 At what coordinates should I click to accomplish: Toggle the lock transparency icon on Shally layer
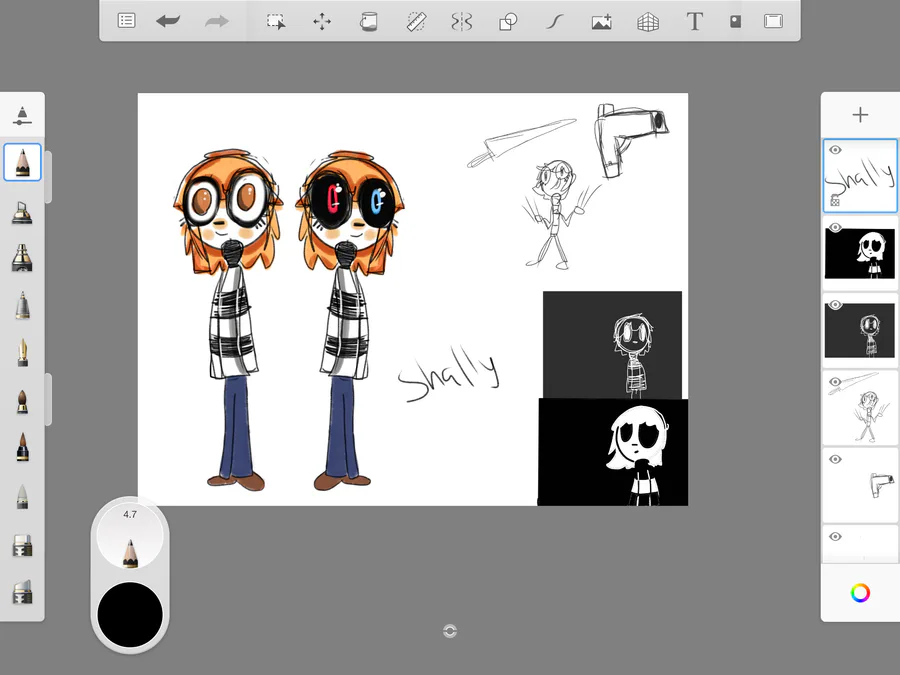point(835,200)
